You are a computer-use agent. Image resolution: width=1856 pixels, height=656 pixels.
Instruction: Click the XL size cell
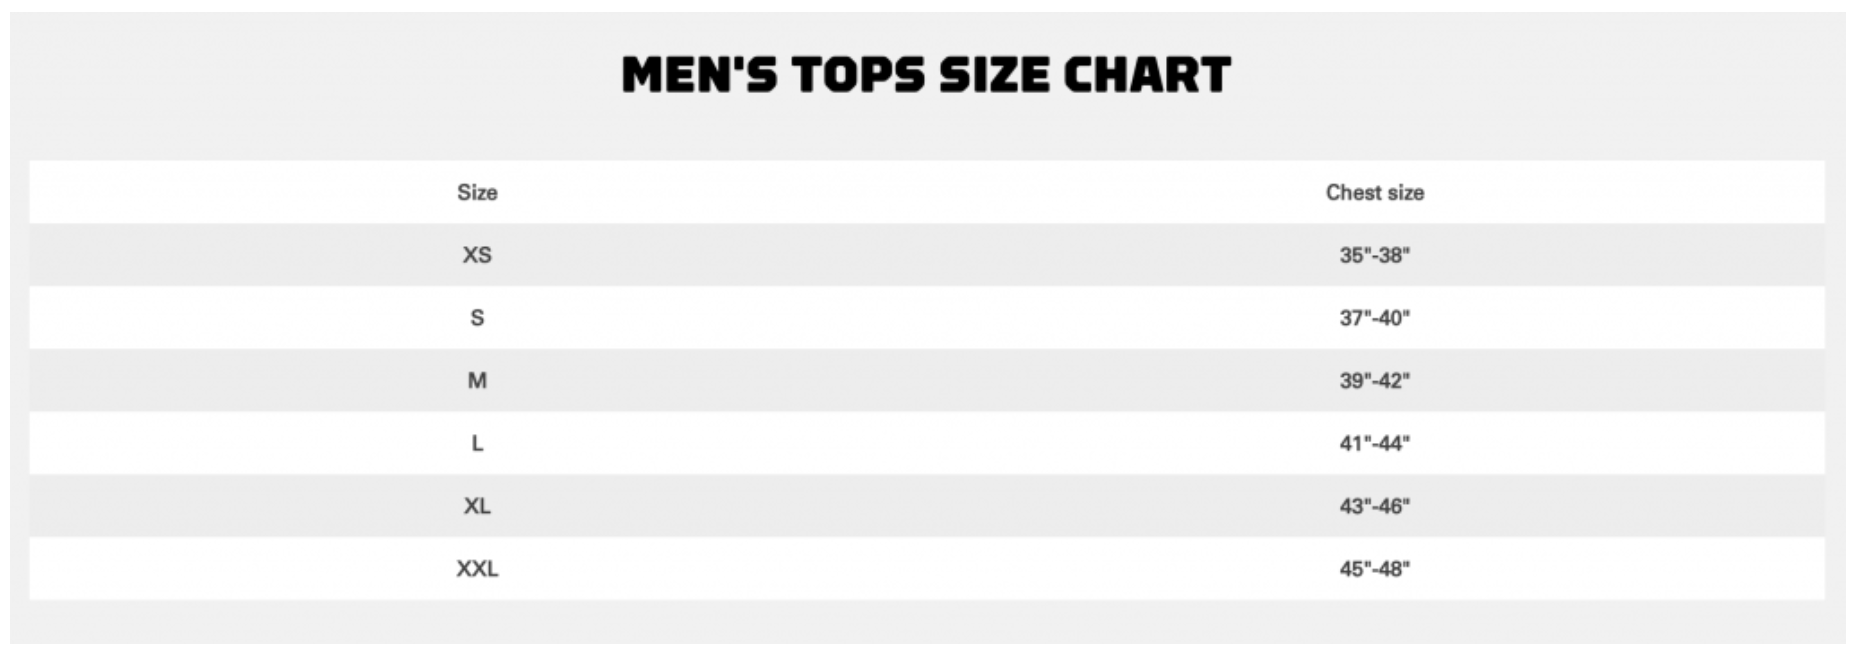[477, 506]
